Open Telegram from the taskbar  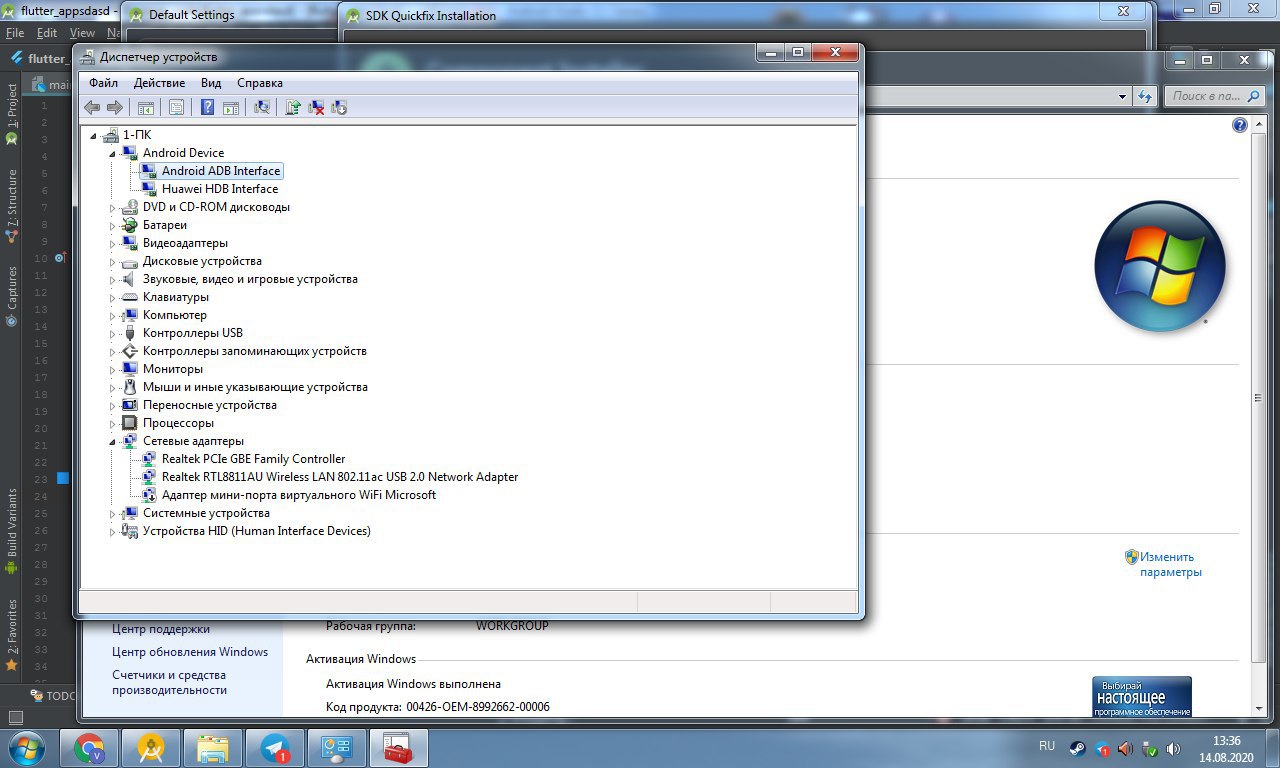(275, 748)
